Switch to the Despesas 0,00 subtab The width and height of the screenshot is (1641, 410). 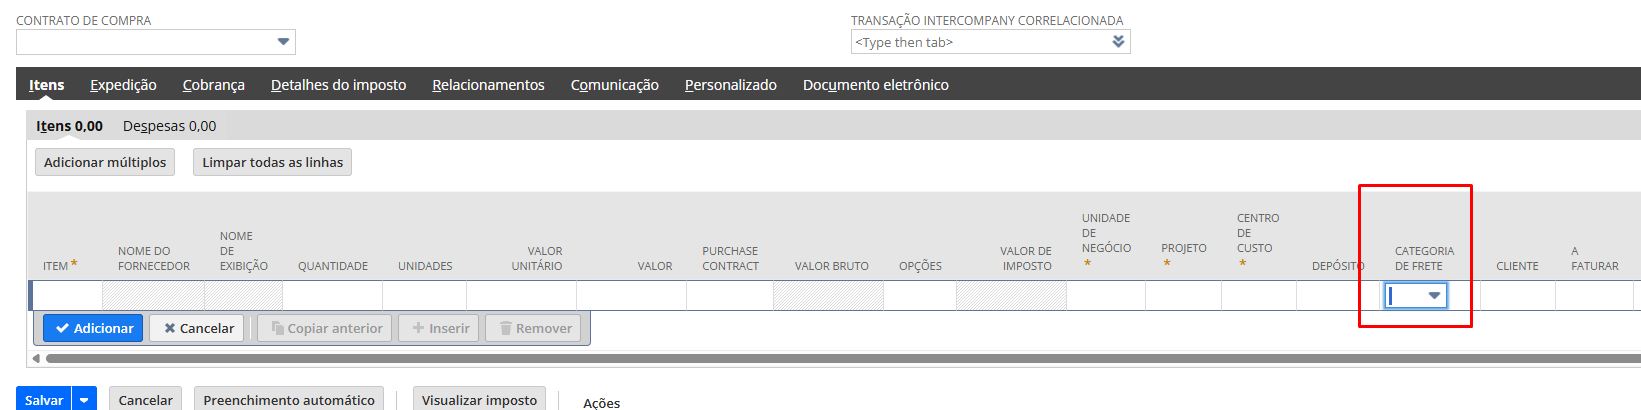169,126
